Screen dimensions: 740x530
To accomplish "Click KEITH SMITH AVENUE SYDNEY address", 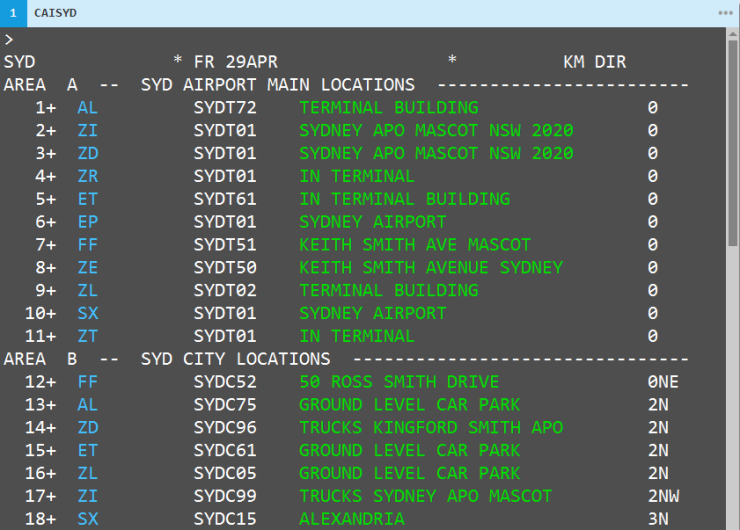I will (x=431, y=268).
